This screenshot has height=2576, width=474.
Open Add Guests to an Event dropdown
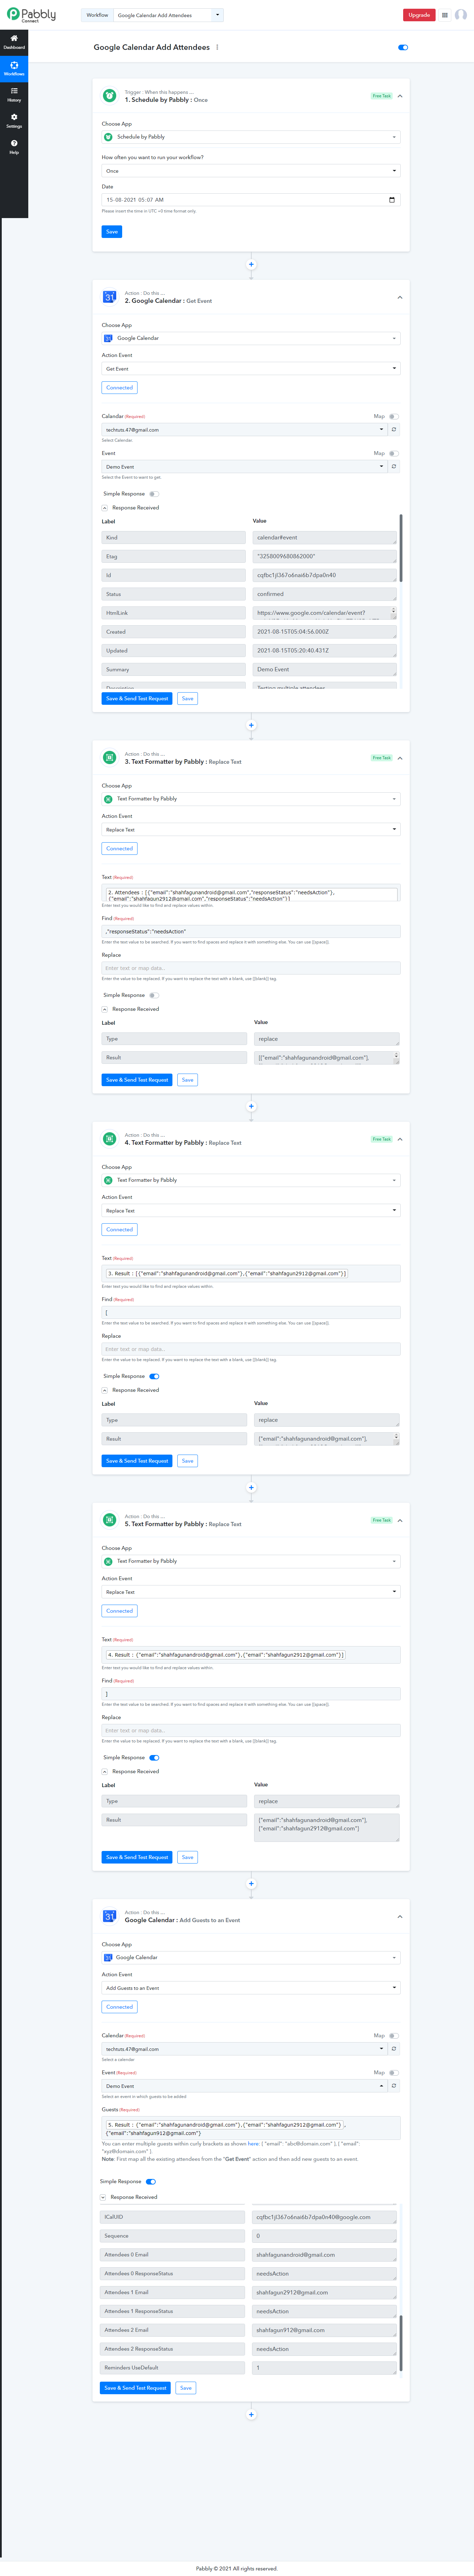tap(251, 1988)
